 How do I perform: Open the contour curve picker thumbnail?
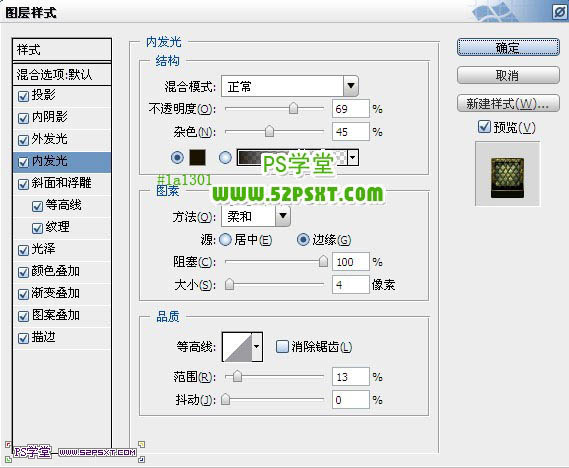(237, 347)
